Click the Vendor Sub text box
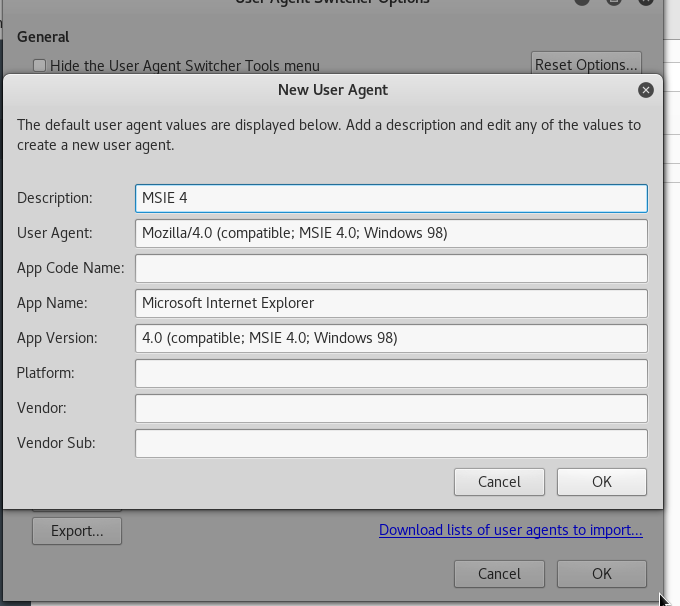Screen dimensions: 680x606 point(391,443)
